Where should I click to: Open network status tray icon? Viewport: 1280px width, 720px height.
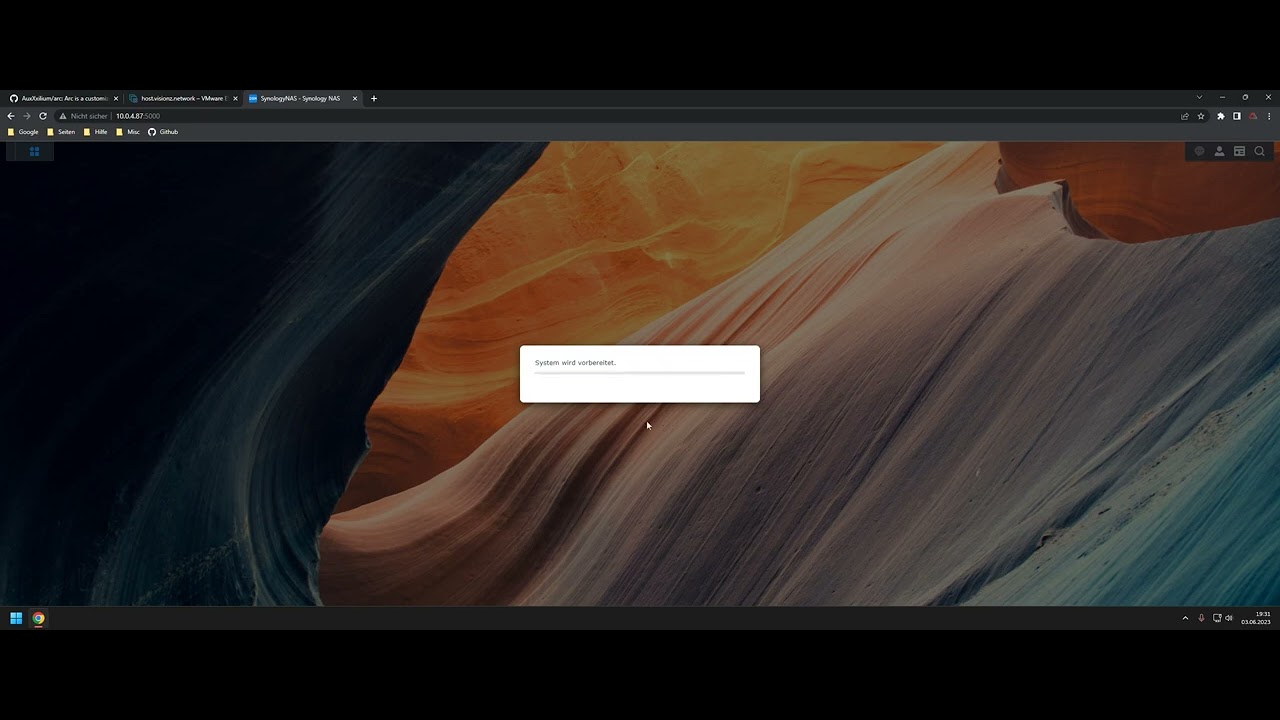pos(1217,618)
